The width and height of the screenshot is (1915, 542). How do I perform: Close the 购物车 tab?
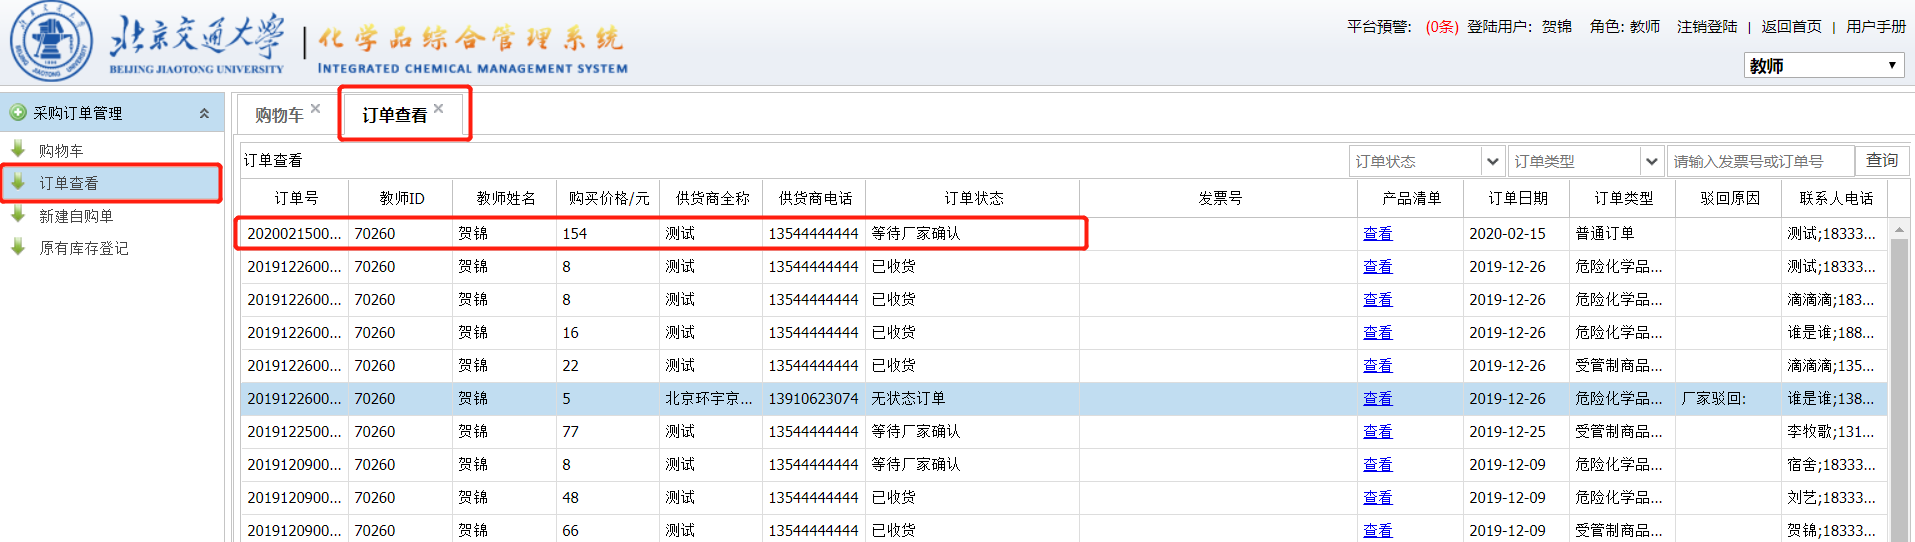tap(315, 109)
